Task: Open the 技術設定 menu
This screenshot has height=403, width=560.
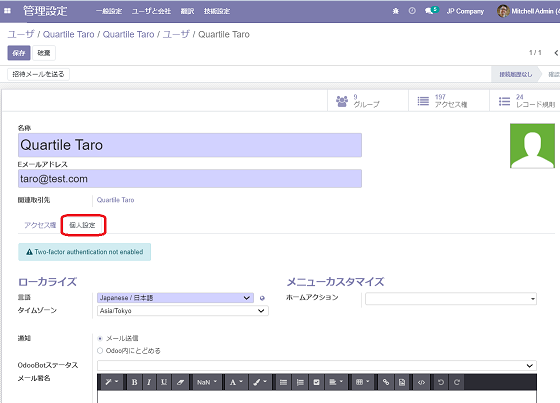Action: click(x=217, y=11)
